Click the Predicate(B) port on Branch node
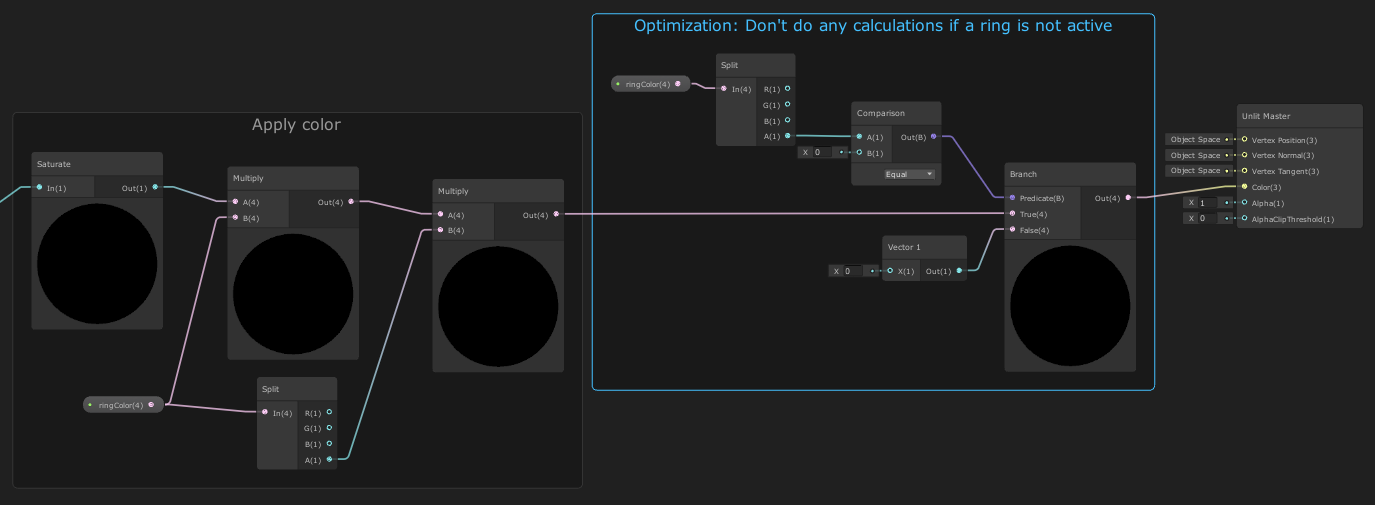Image resolution: width=1375 pixels, height=505 pixels. point(1012,198)
